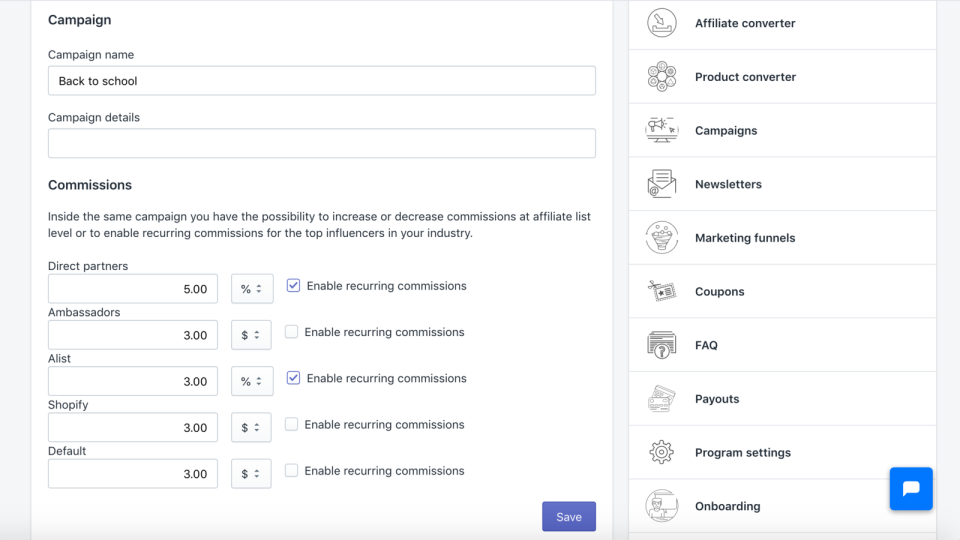The height and width of the screenshot is (540, 960).
Task: Select the Marketing funnels icon
Action: [x=661, y=238]
